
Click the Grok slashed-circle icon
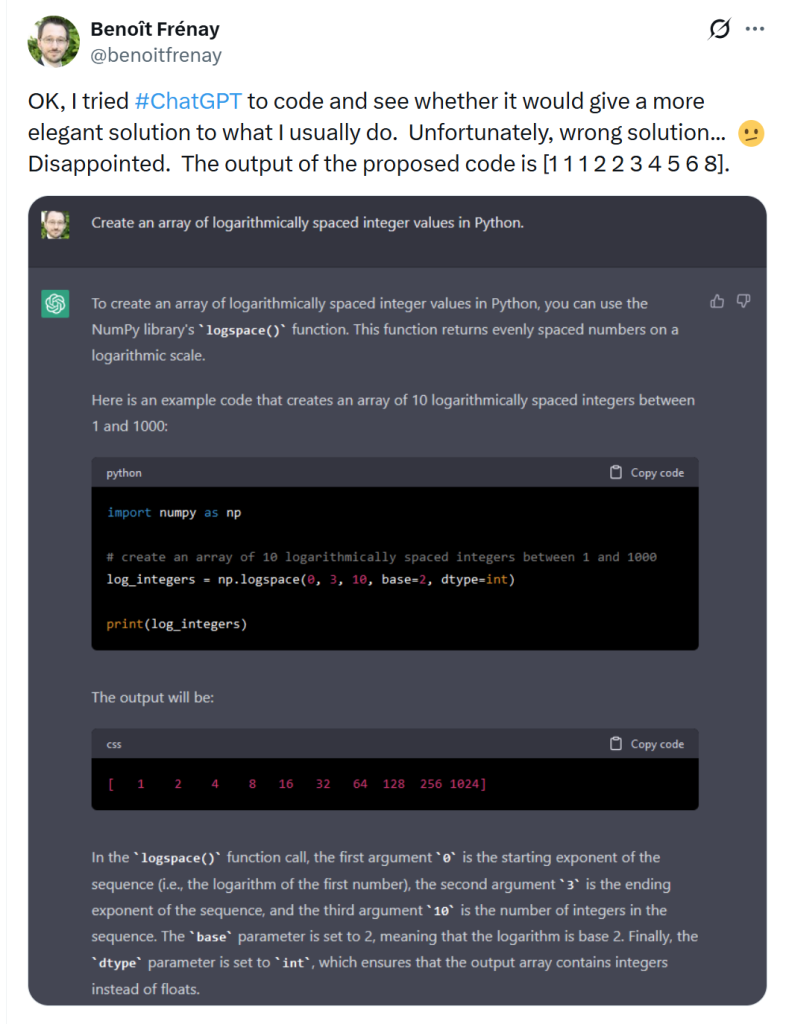tap(719, 30)
